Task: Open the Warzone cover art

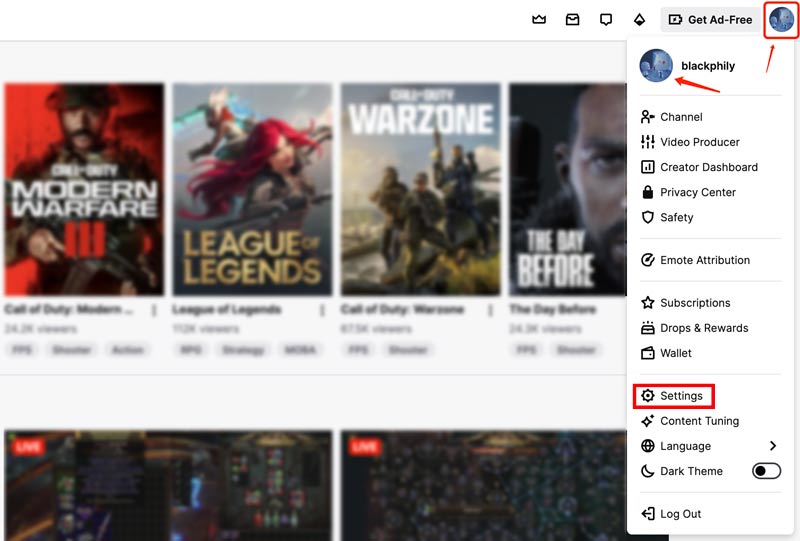Action: pos(420,189)
